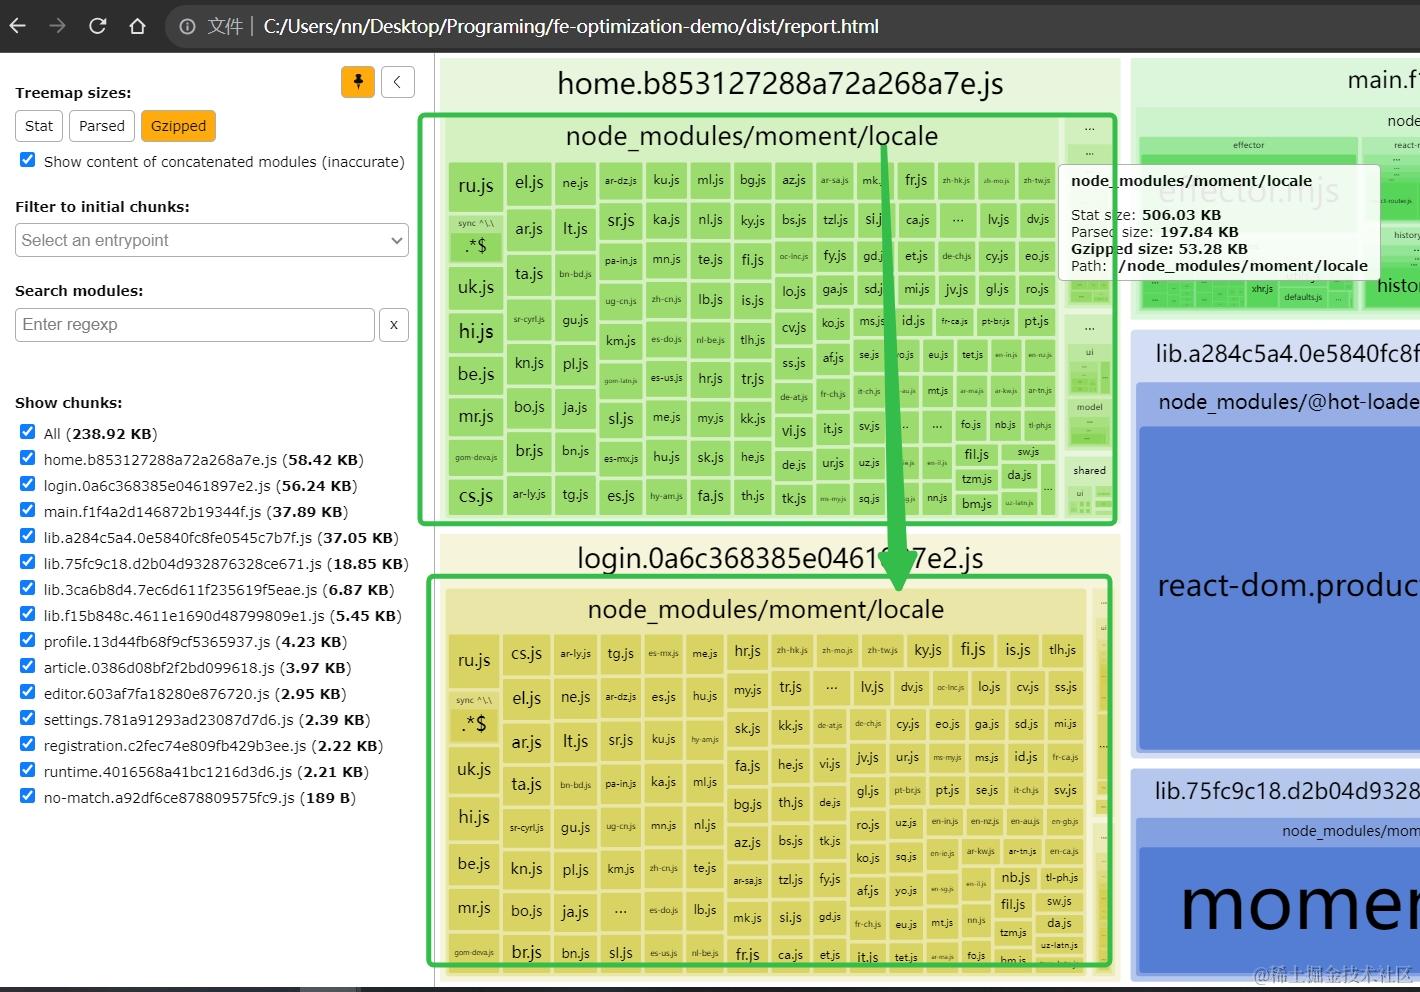Click the site info icon in address bar

coord(187,27)
